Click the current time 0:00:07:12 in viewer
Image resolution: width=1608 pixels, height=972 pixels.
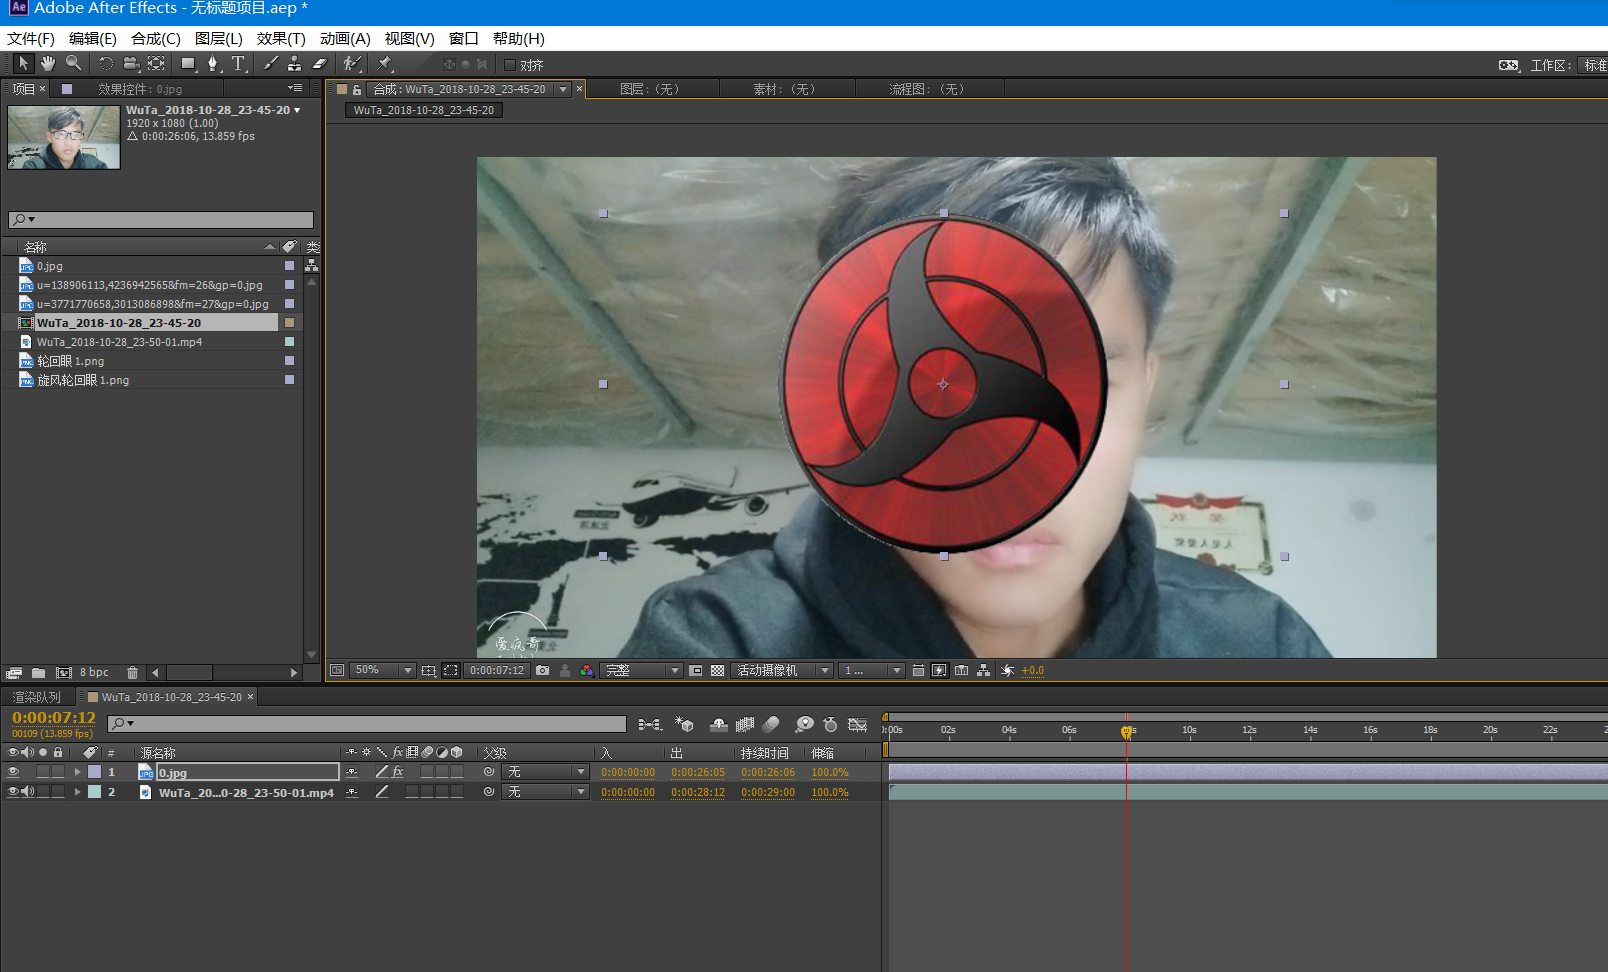click(497, 670)
